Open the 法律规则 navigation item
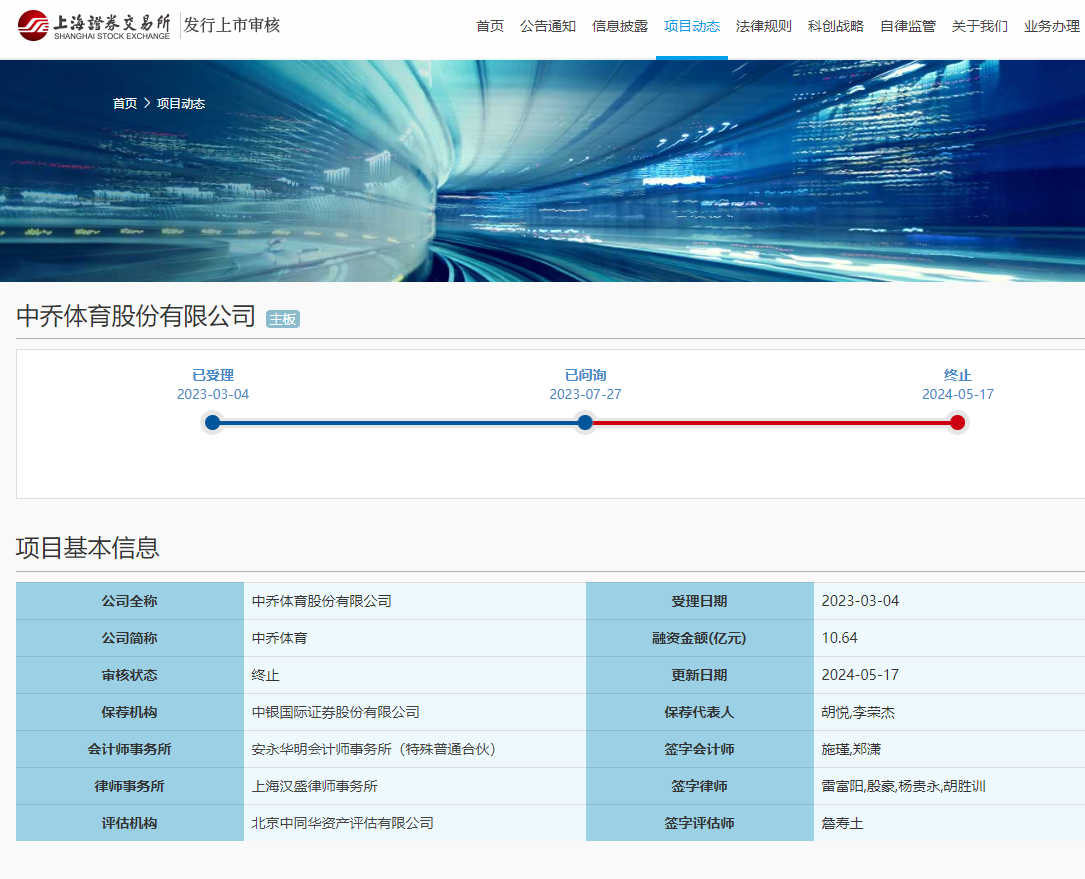 coord(764,26)
